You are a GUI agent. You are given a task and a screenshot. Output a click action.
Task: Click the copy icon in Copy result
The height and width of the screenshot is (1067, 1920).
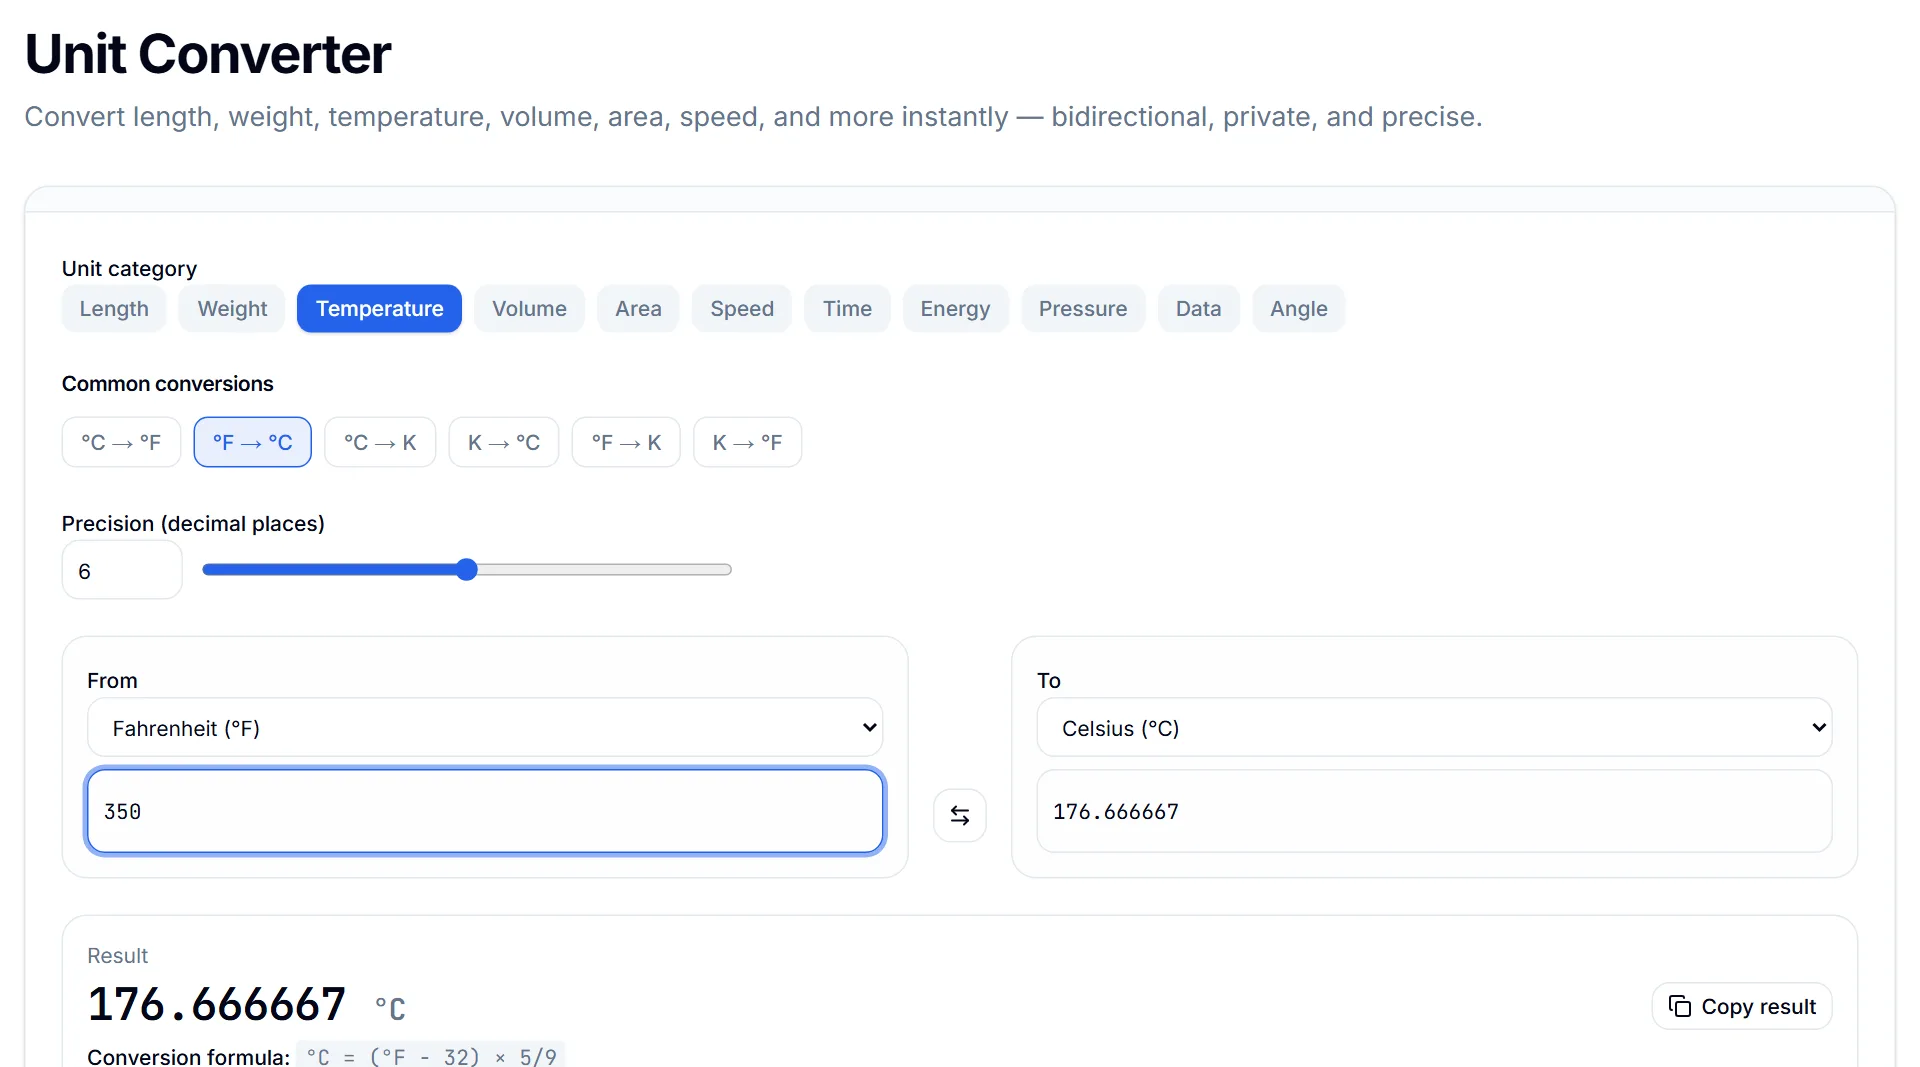pyautogui.click(x=1680, y=1006)
